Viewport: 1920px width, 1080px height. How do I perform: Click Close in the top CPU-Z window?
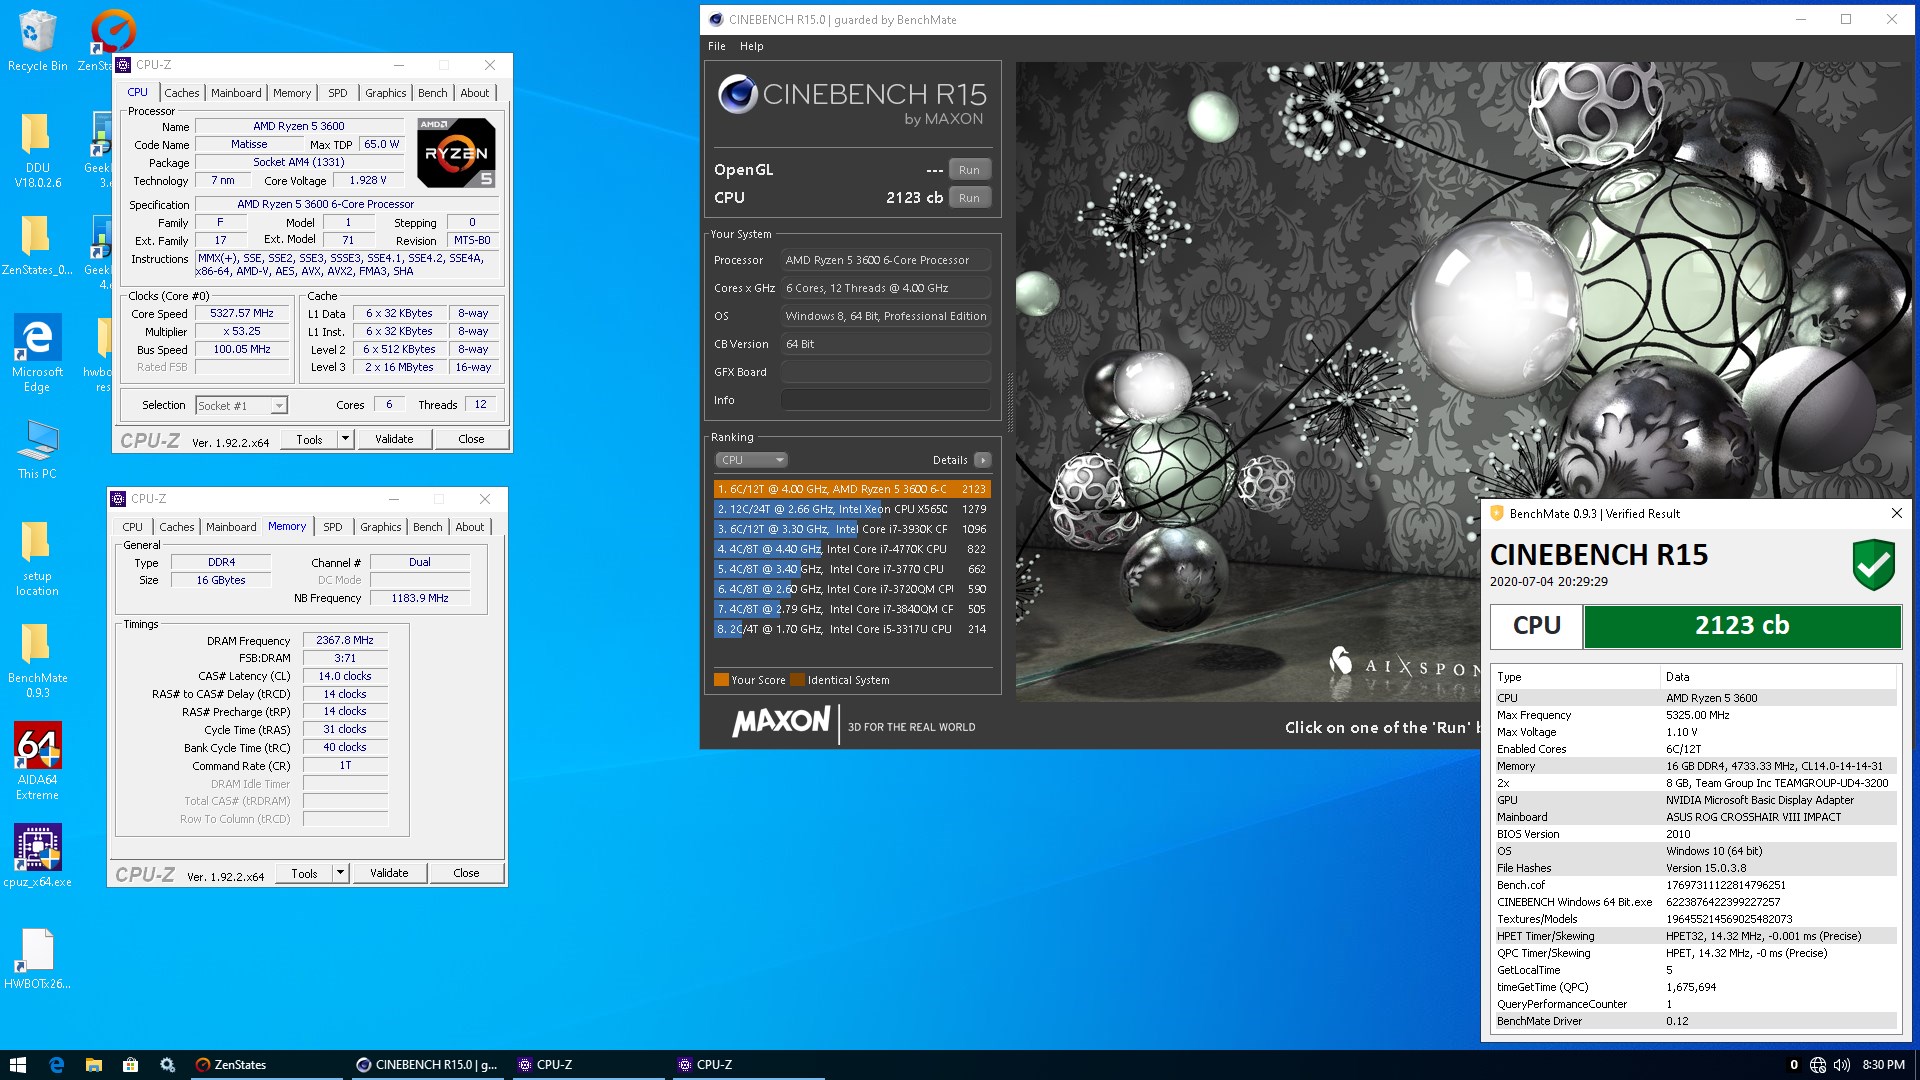[x=471, y=439]
